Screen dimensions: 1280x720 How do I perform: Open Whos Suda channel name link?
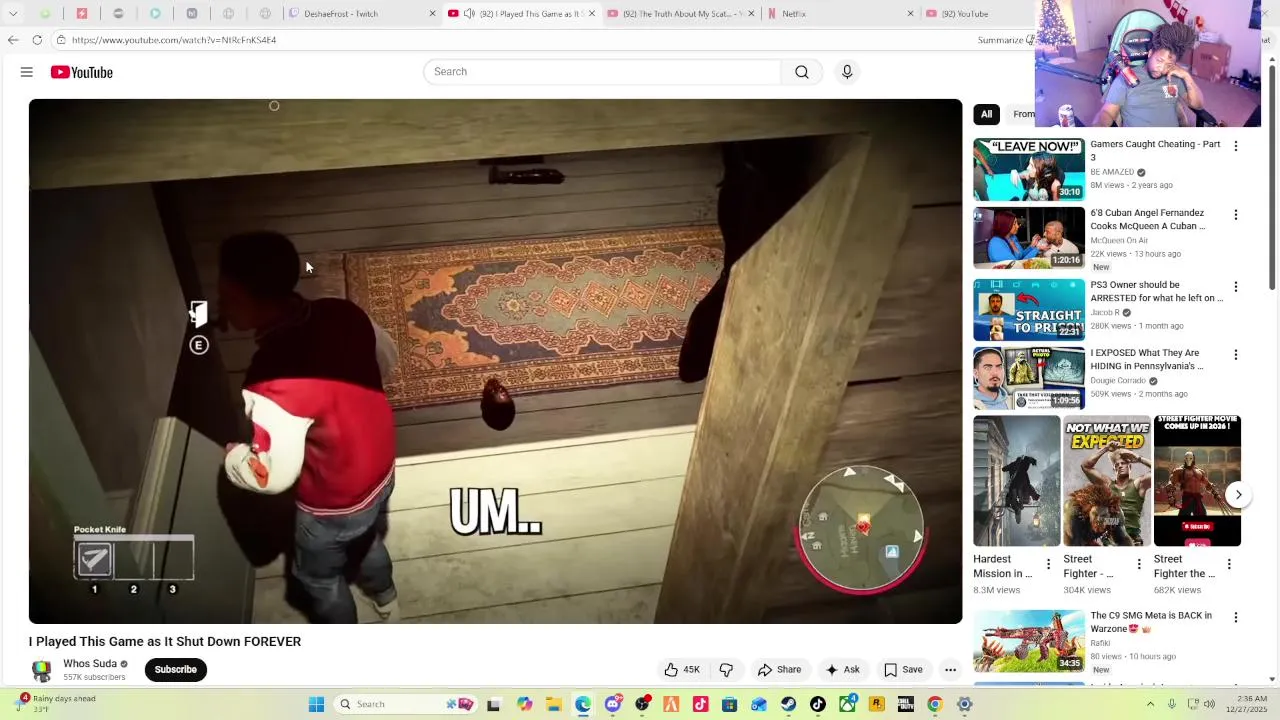[x=90, y=664]
